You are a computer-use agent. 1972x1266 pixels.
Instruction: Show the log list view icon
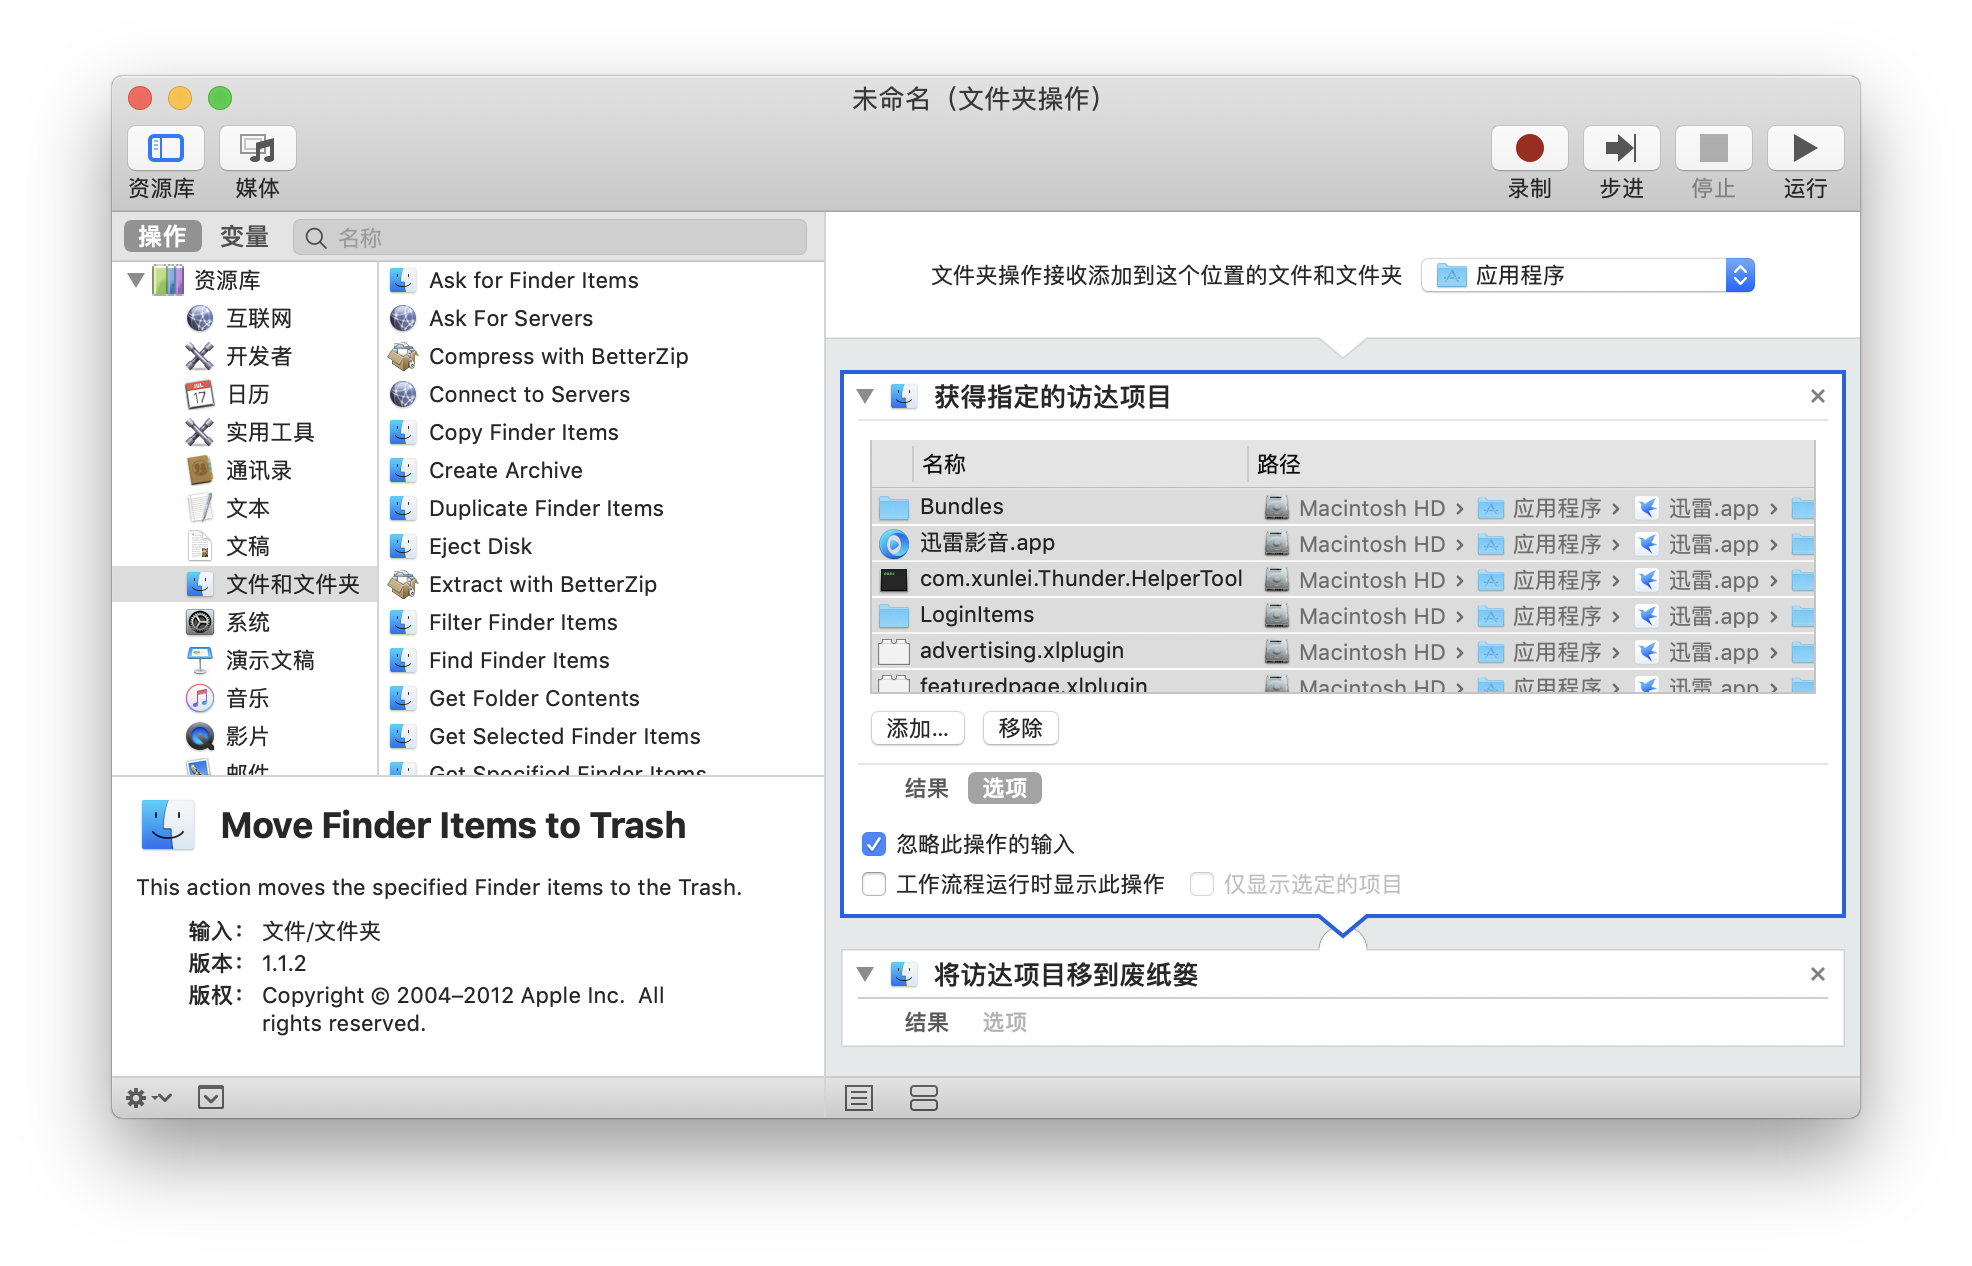(859, 1098)
